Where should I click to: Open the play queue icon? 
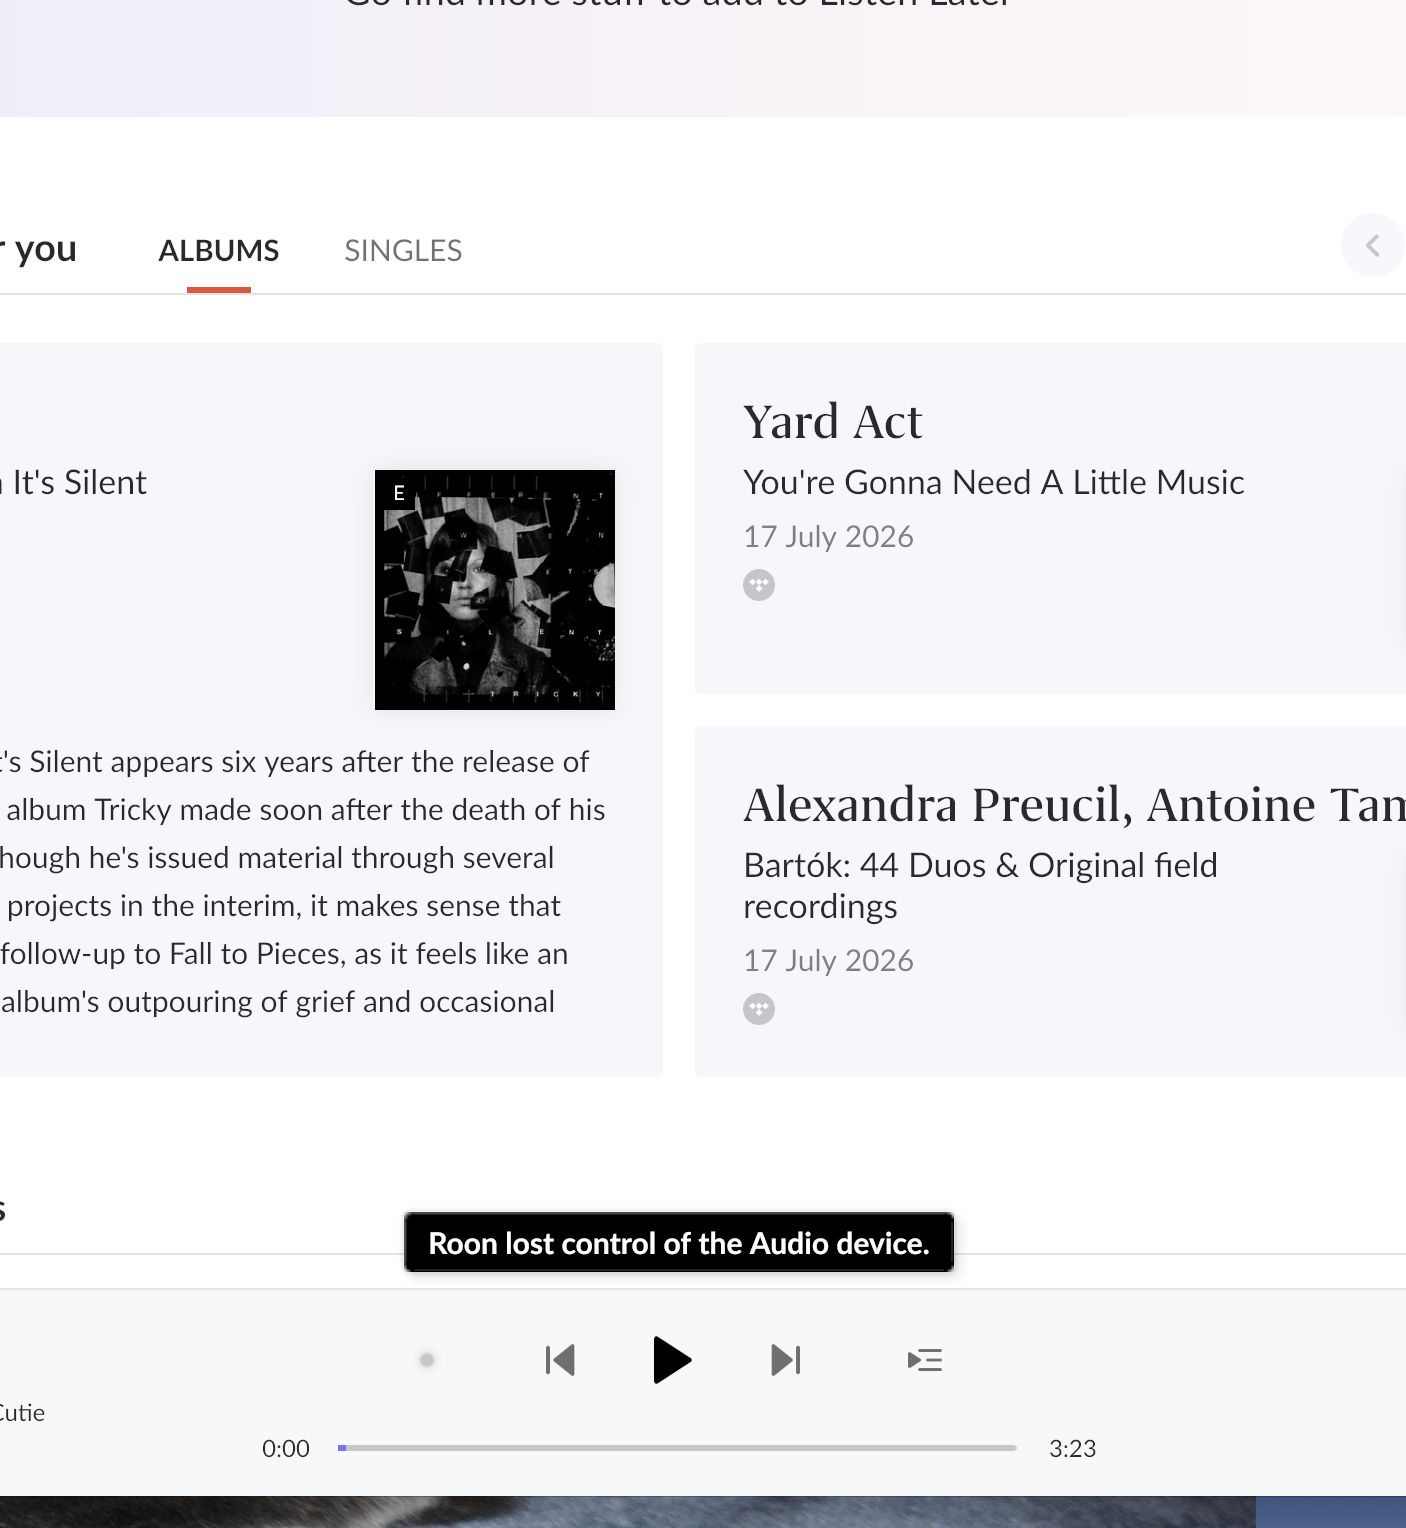pos(925,1360)
